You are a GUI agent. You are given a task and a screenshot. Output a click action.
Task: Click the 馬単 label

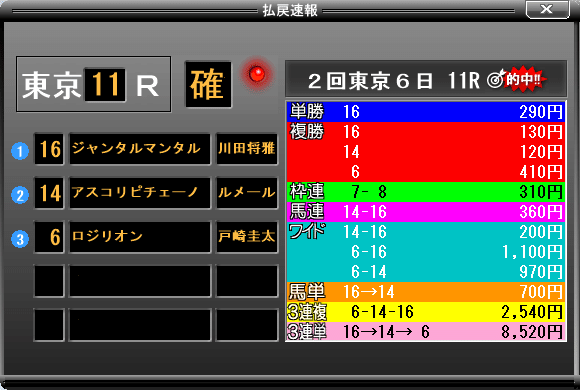[x=307, y=292]
